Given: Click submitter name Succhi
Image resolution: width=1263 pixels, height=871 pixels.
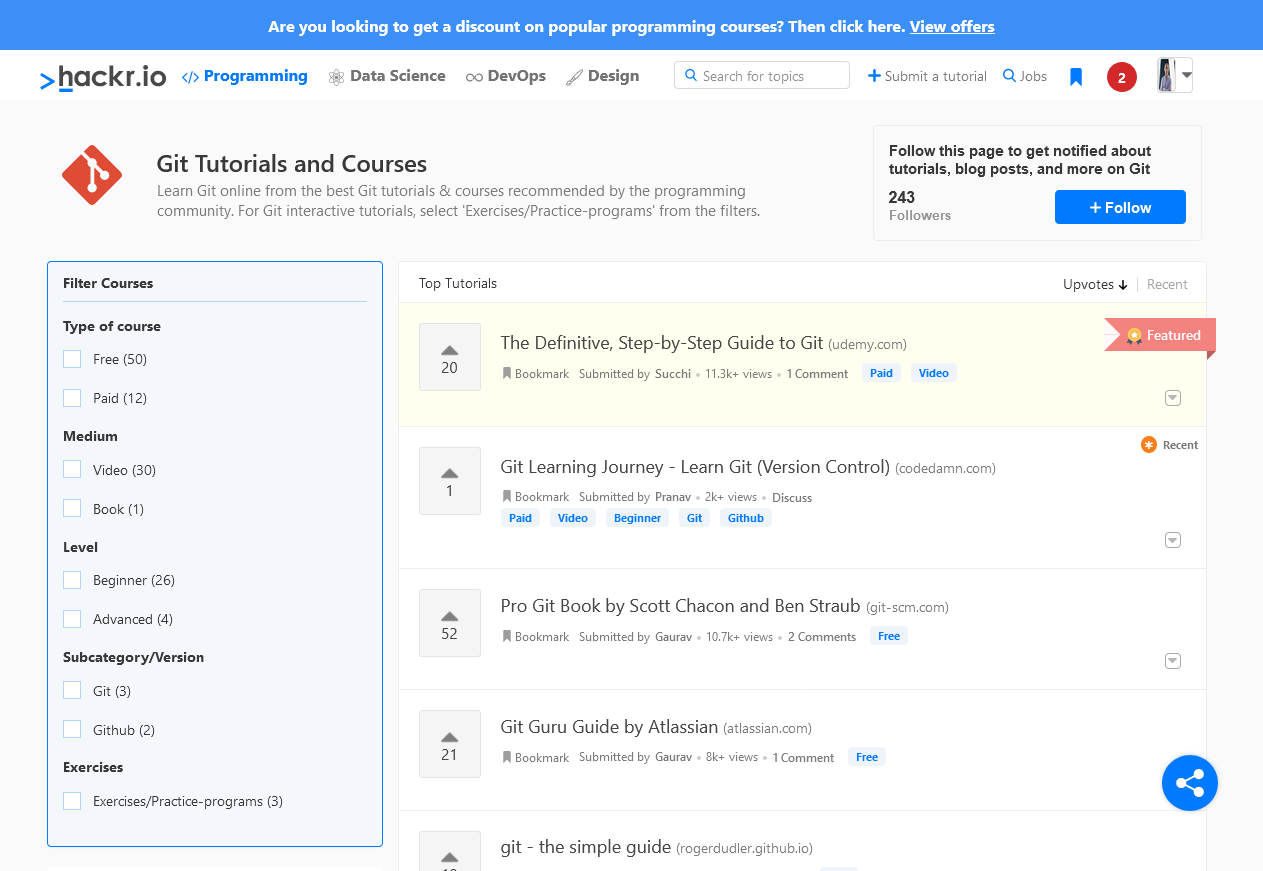Looking at the screenshot, I should pos(673,374).
